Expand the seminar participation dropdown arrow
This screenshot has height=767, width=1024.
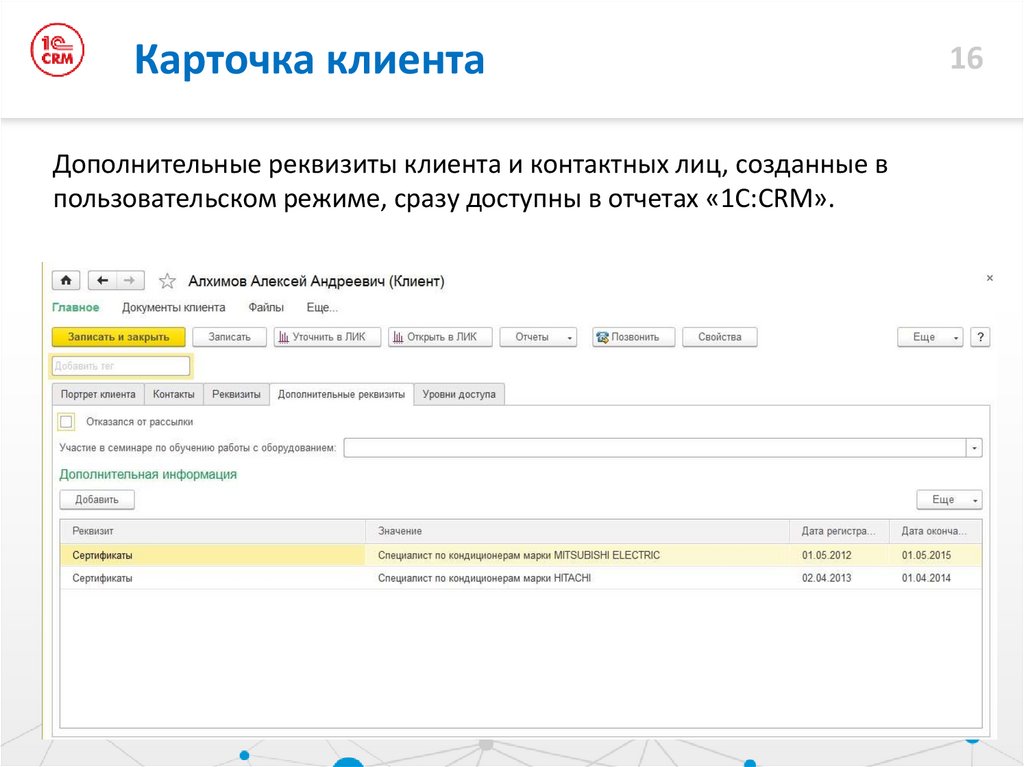[974, 448]
